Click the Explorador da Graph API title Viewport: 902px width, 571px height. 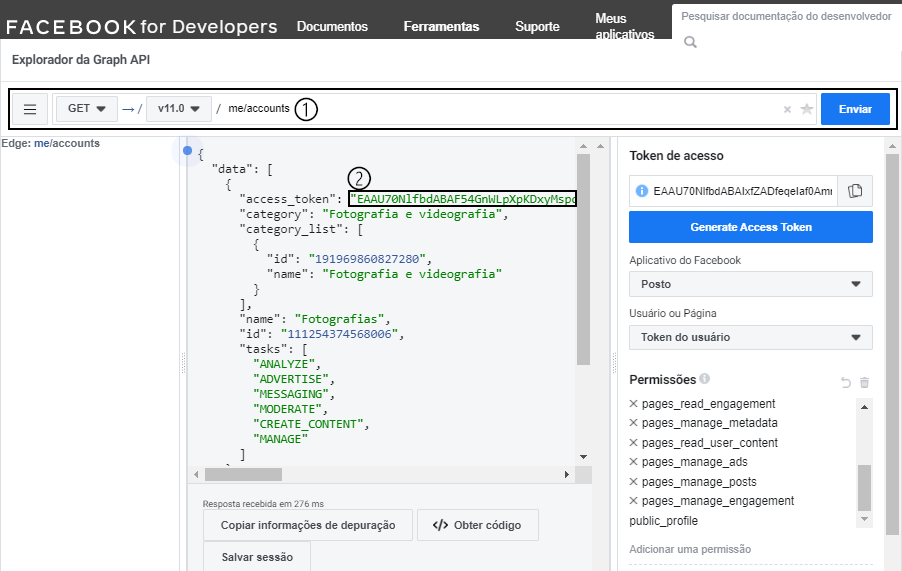coord(81,60)
